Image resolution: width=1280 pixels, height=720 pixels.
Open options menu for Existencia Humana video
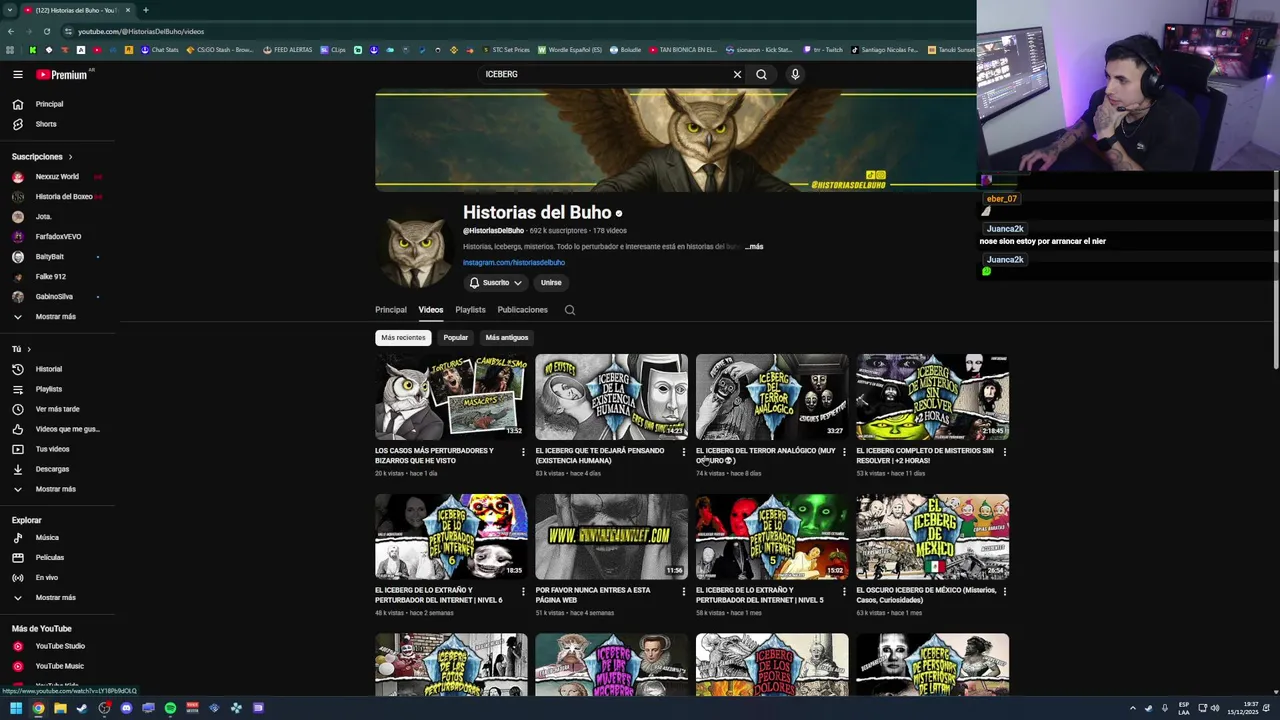tap(683, 452)
